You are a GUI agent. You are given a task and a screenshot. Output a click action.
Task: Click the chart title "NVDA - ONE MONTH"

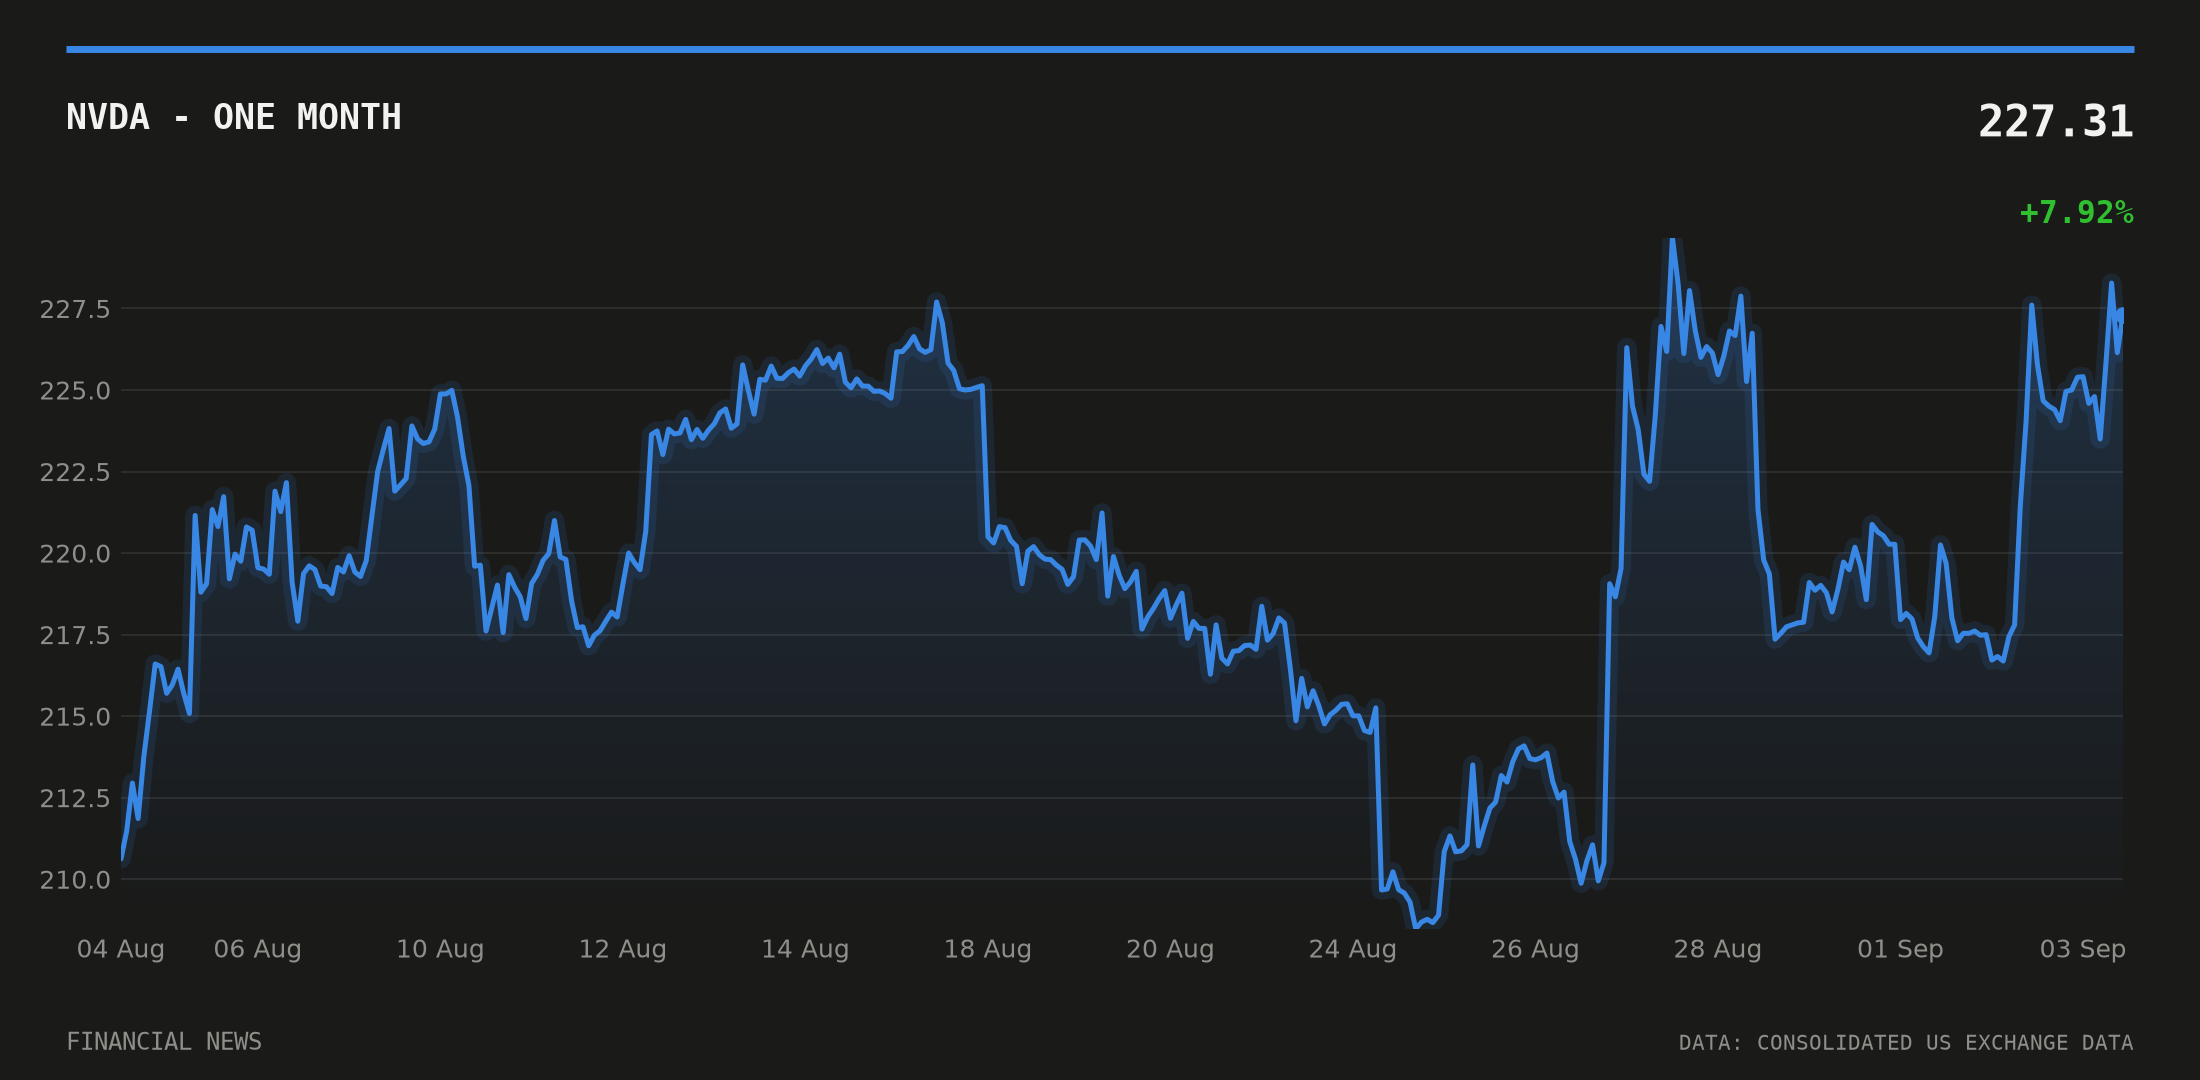234,117
